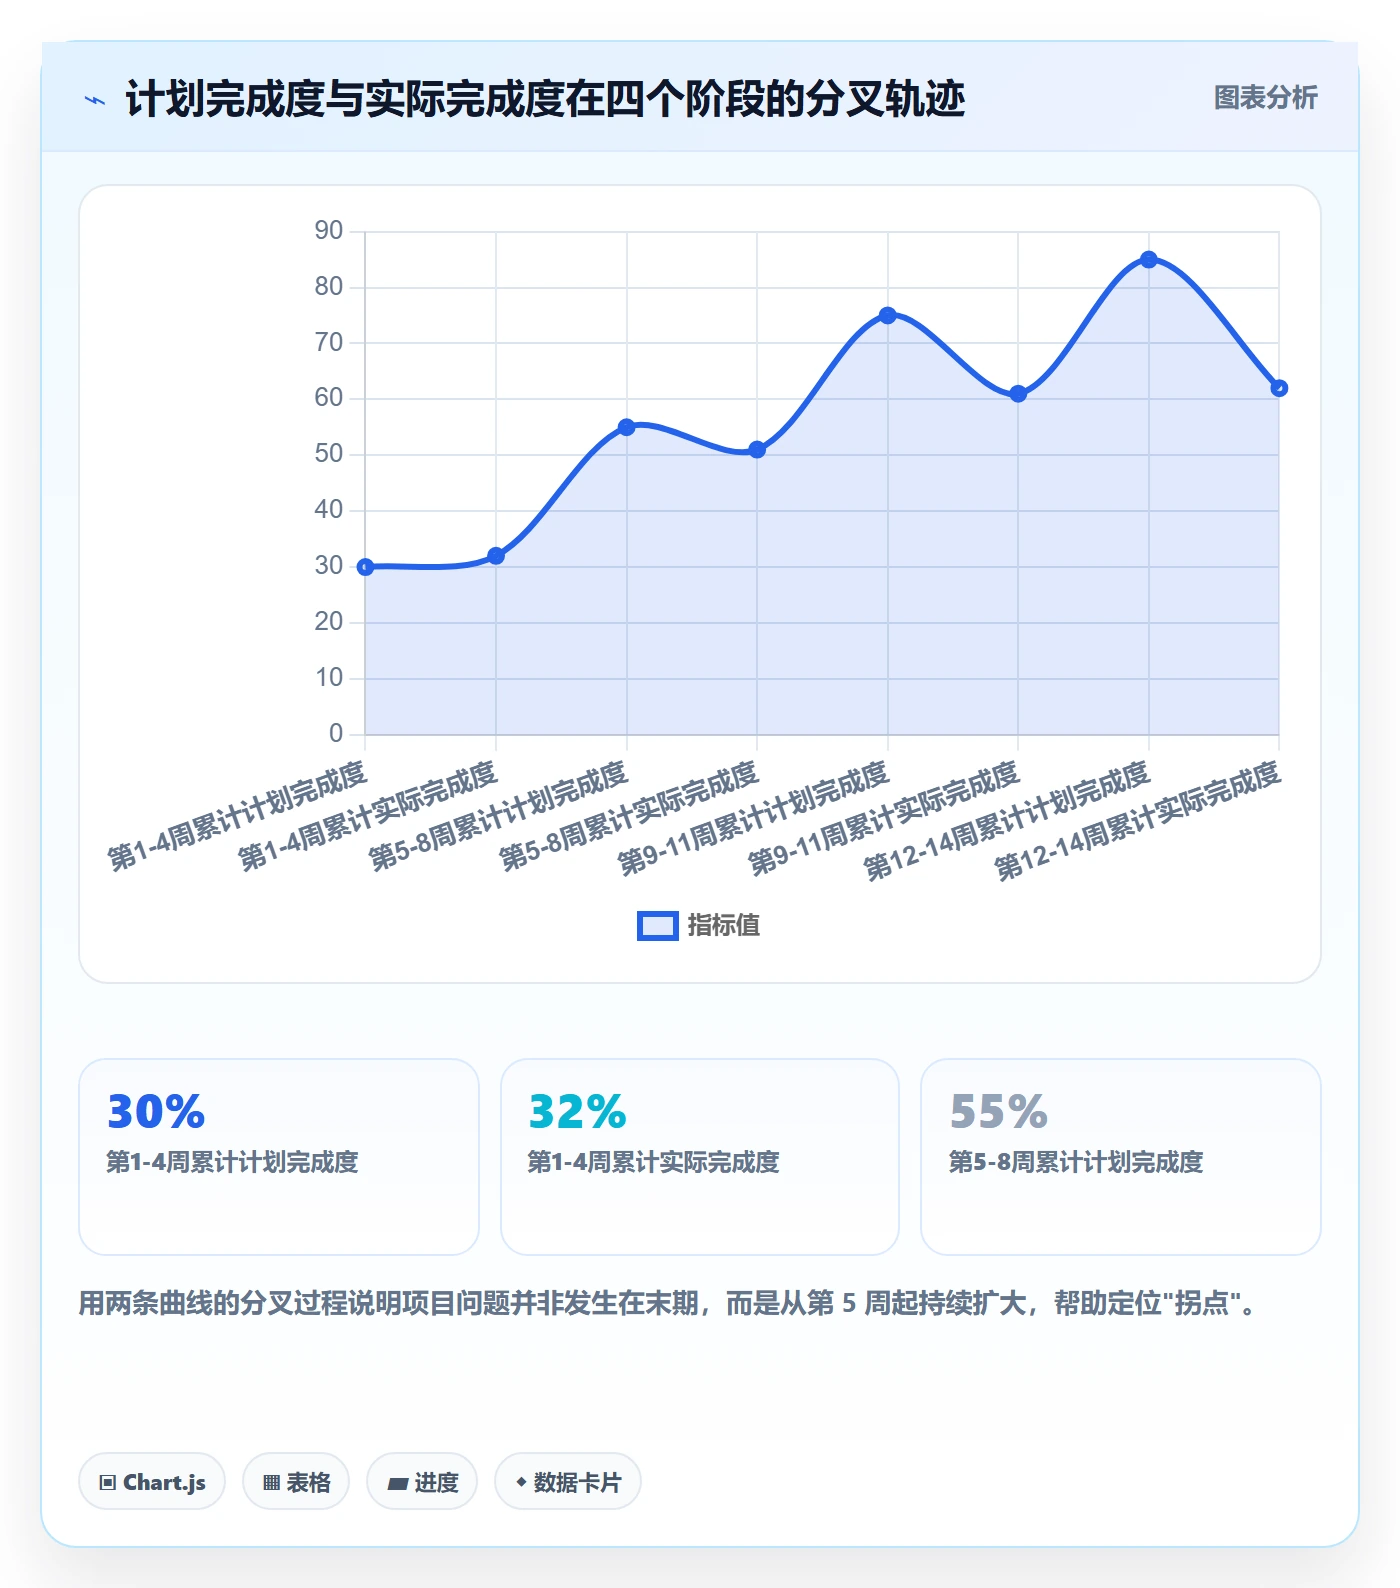
Task: Click the y-axis label 90
Action: 329,231
